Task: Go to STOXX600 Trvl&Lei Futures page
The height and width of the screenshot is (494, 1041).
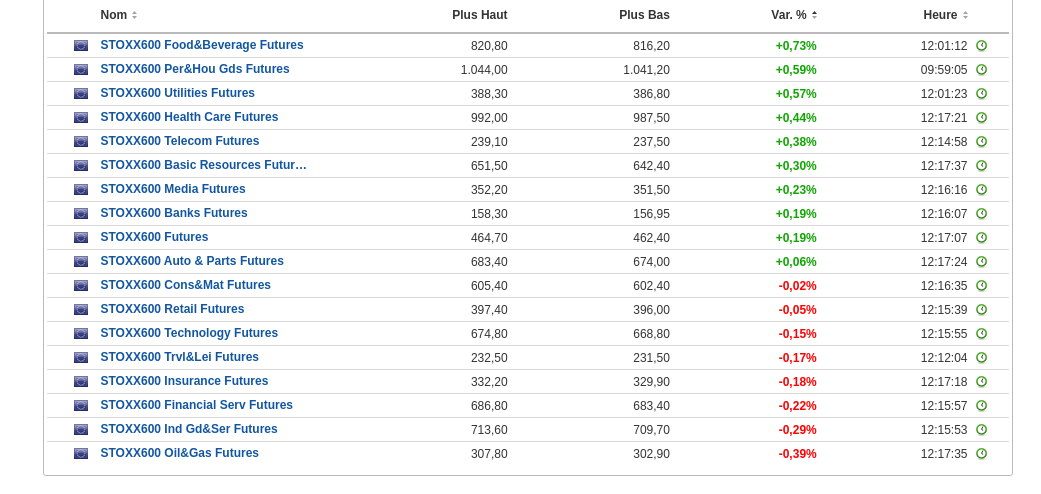Action: pyautogui.click(x=179, y=357)
